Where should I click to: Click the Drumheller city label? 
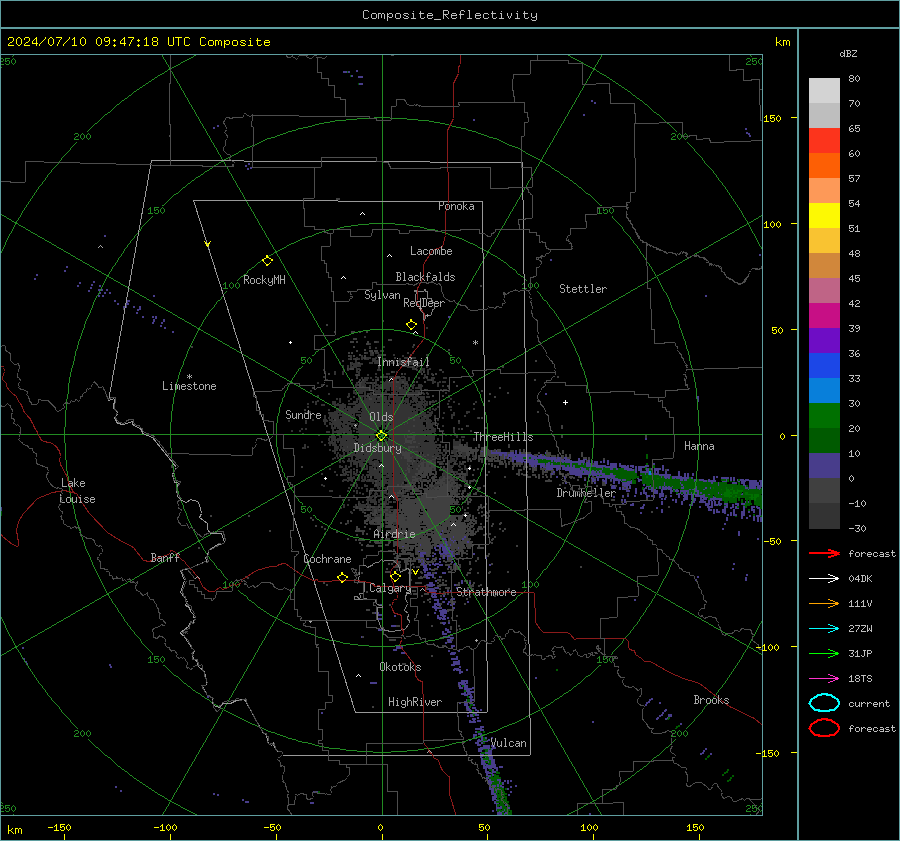coord(586,493)
